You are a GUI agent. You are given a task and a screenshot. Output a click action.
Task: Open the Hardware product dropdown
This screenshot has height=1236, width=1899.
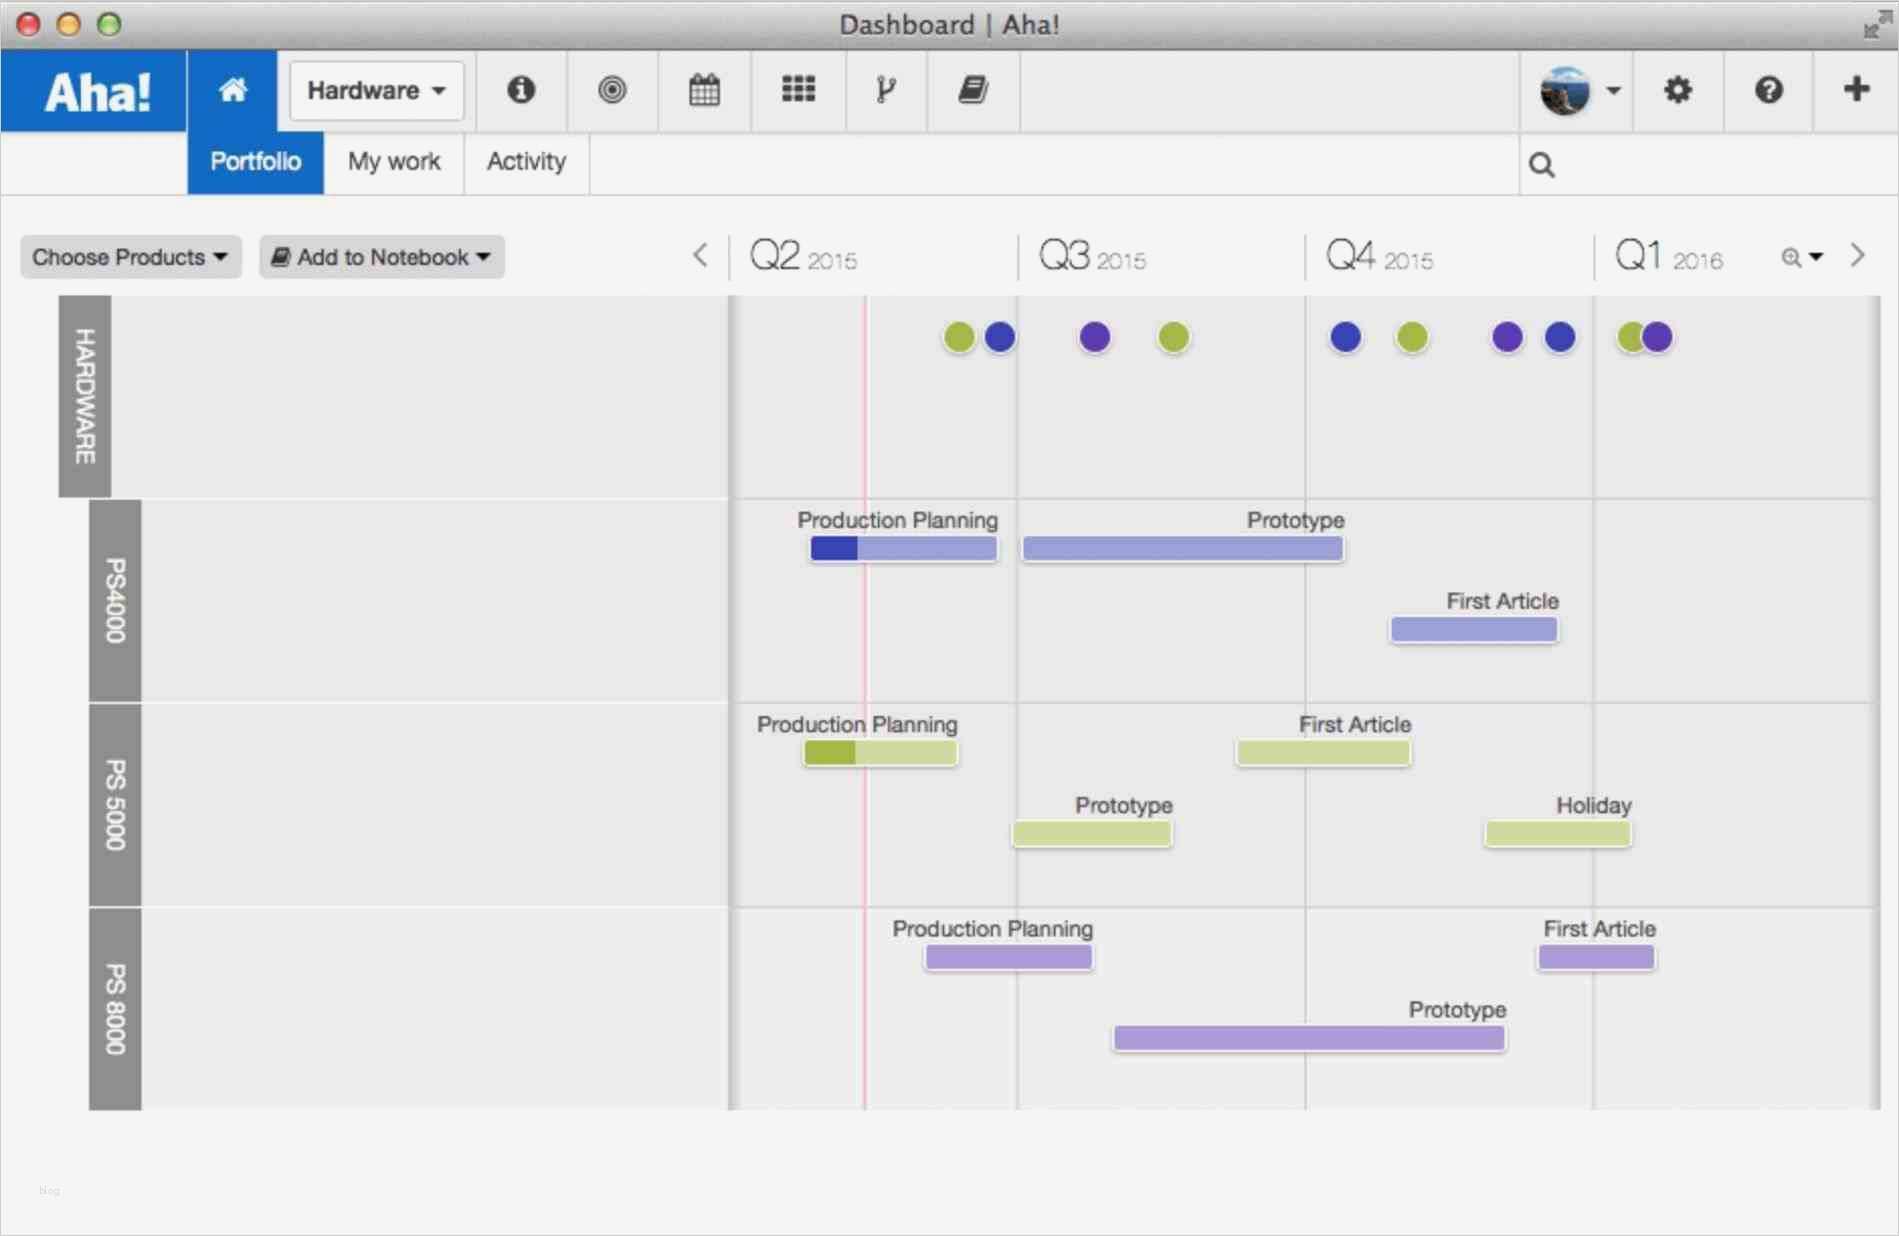tap(376, 91)
